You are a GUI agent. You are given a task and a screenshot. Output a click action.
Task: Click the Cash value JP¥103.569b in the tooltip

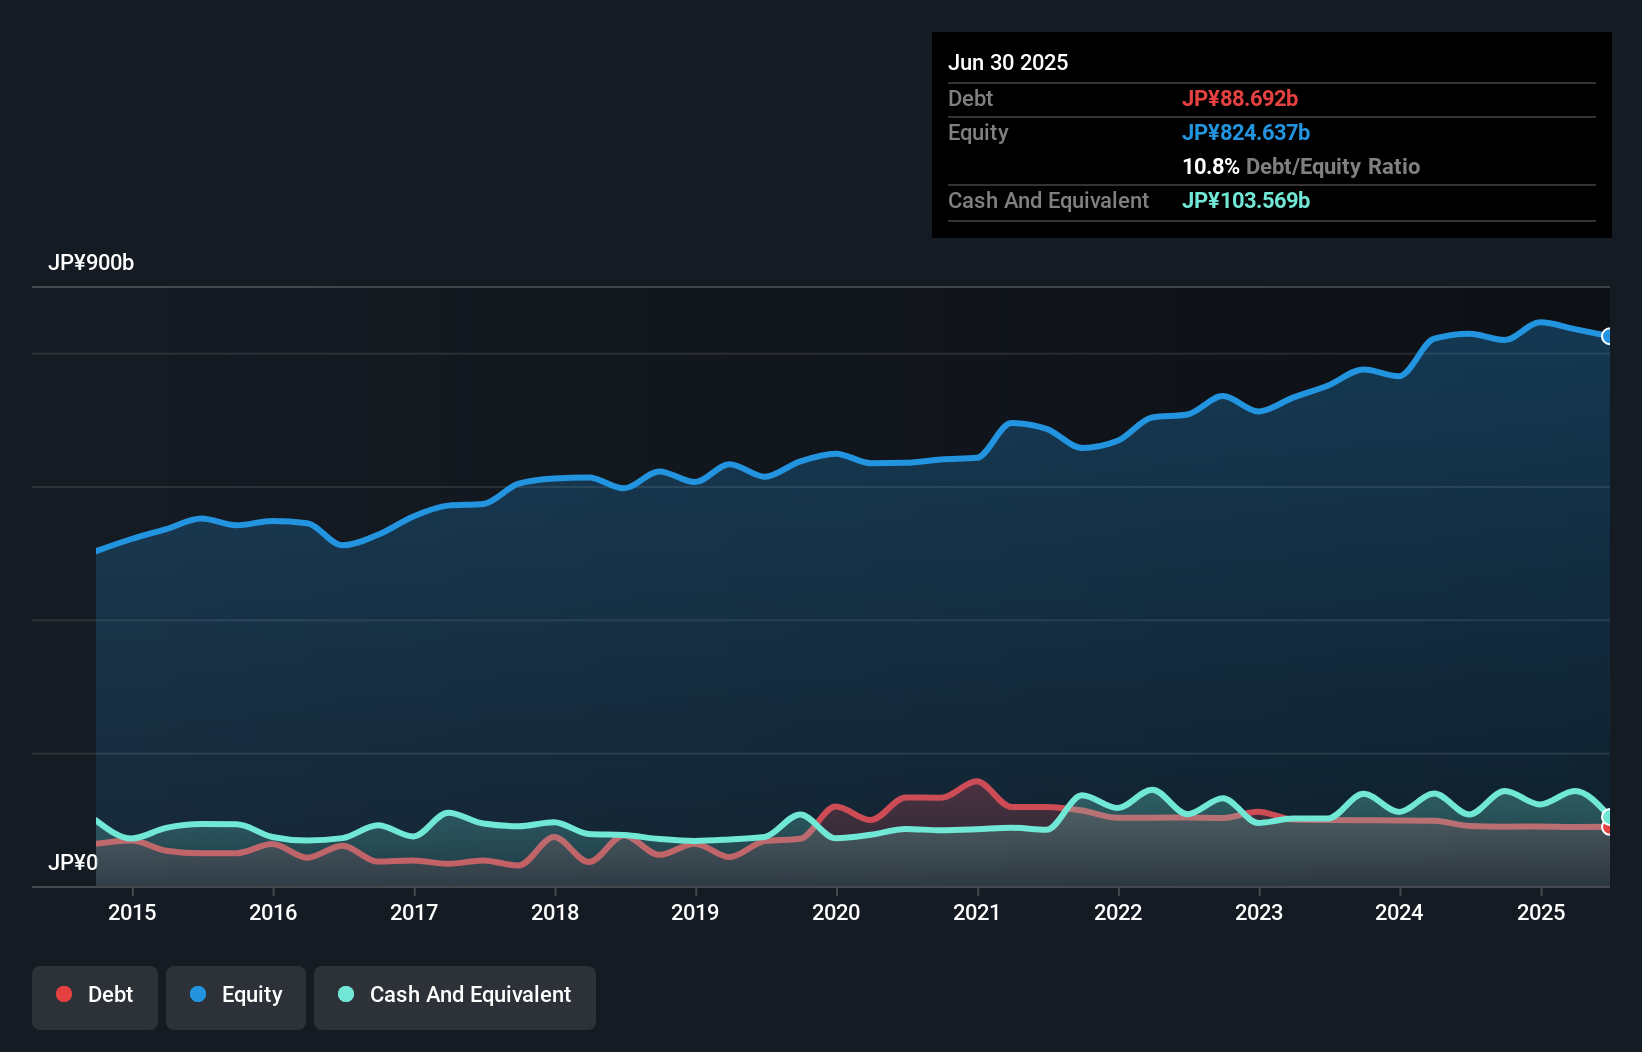click(1246, 200)
